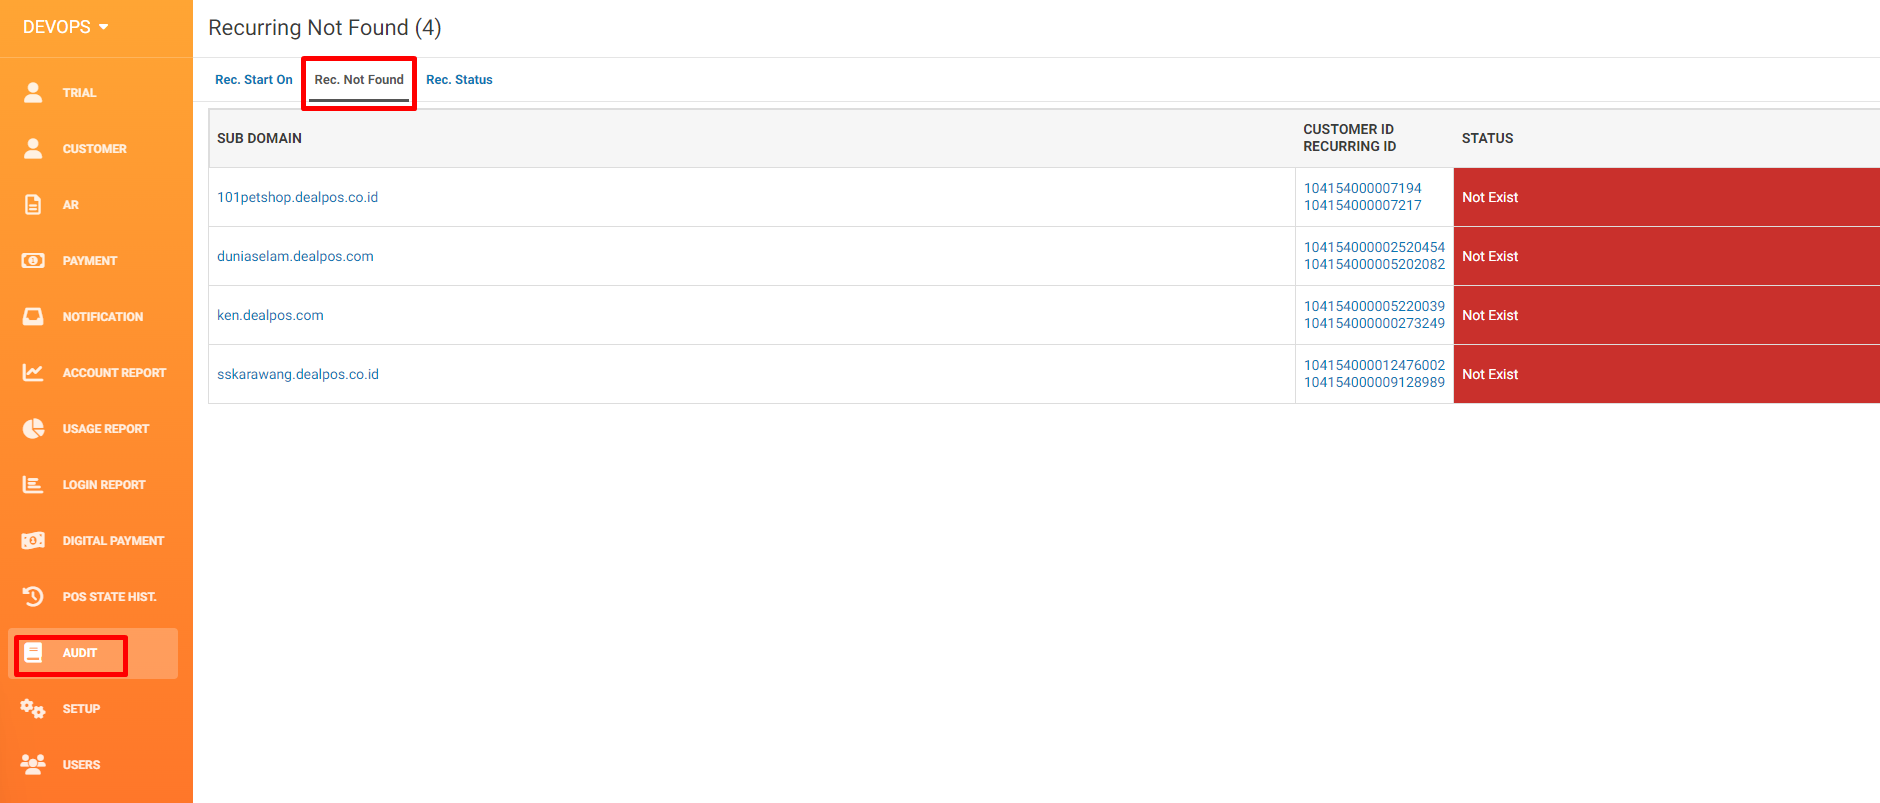This screenshot has height=803, width=1880.
Task: Click the SUB DOMAIN column header
Action: tap(259, 138)
